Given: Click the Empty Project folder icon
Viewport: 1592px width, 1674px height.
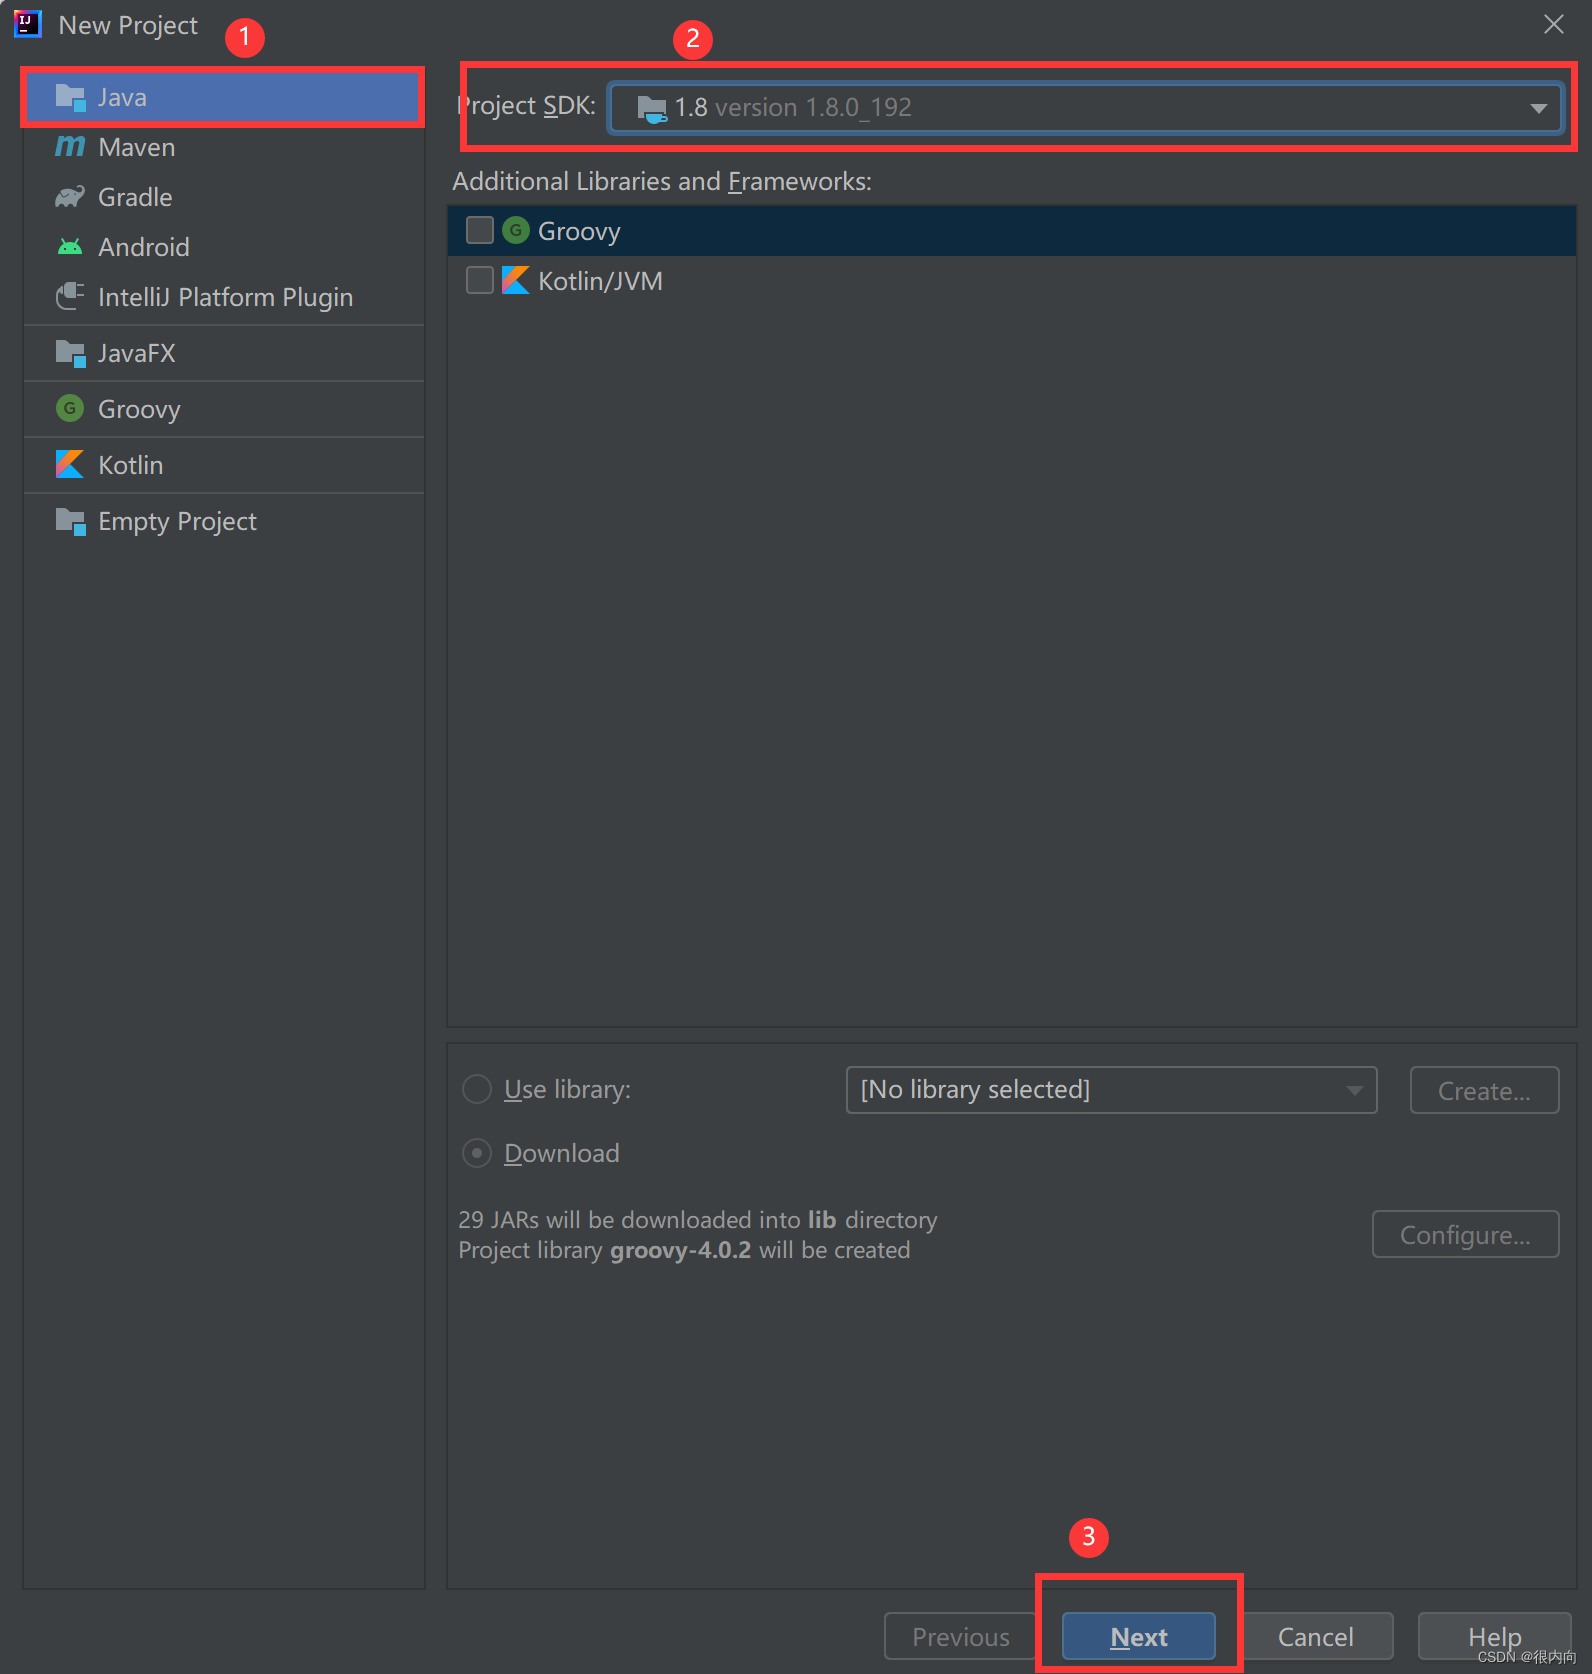Looking at the screenshot, I should click(70, 521).
